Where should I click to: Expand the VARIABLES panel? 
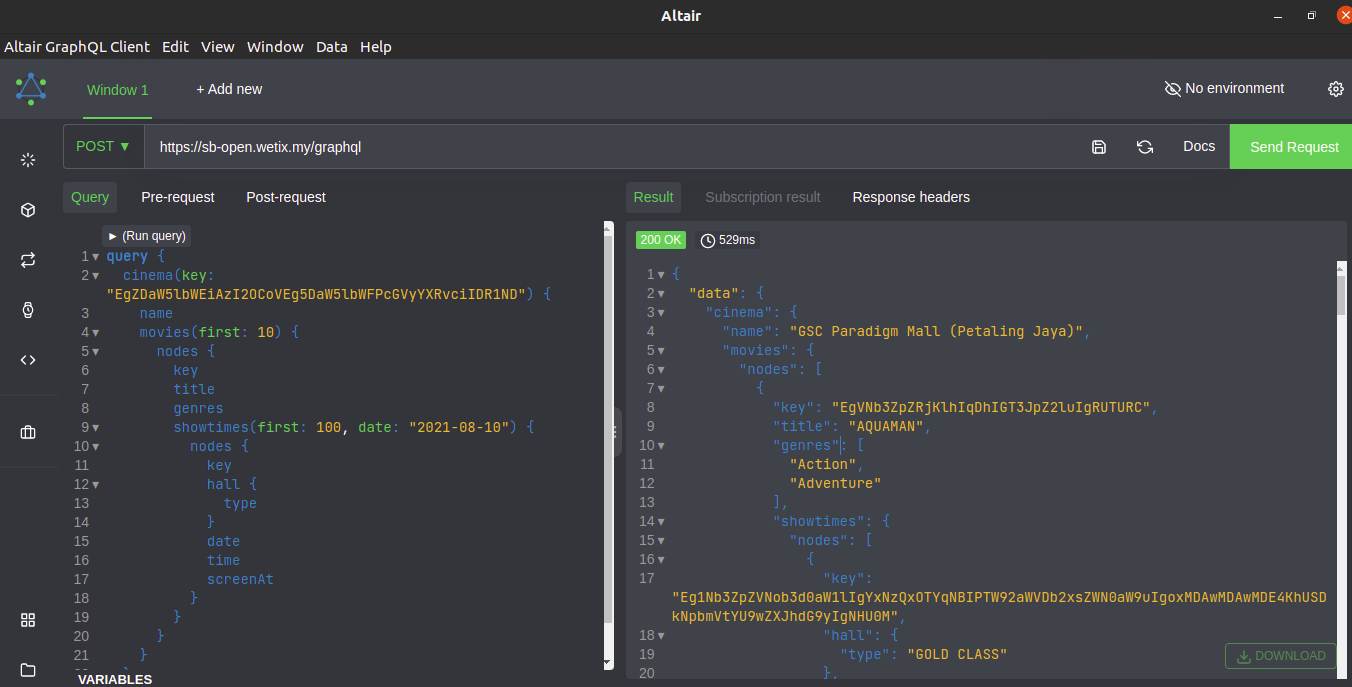click(x=115, y=679)
